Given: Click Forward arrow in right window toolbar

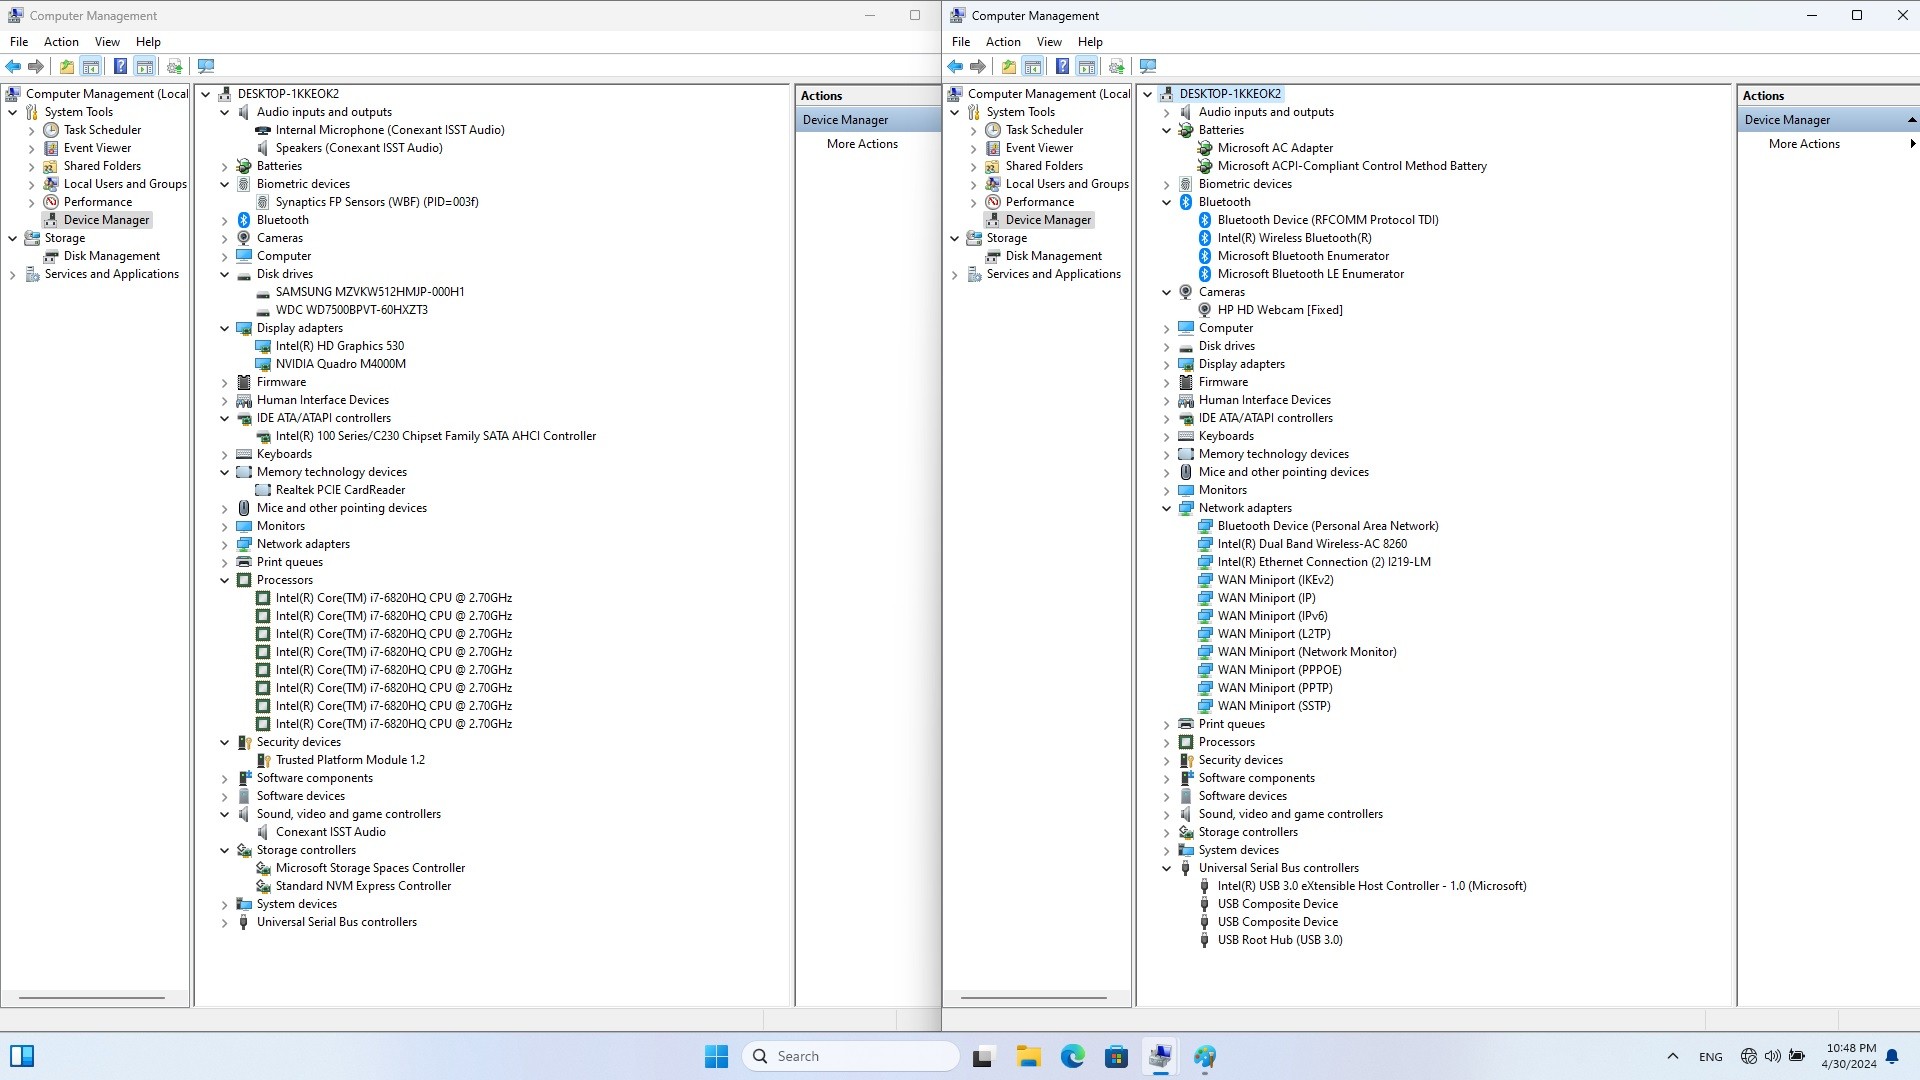Looking at the screenshot, I should (x=978, y=67).
